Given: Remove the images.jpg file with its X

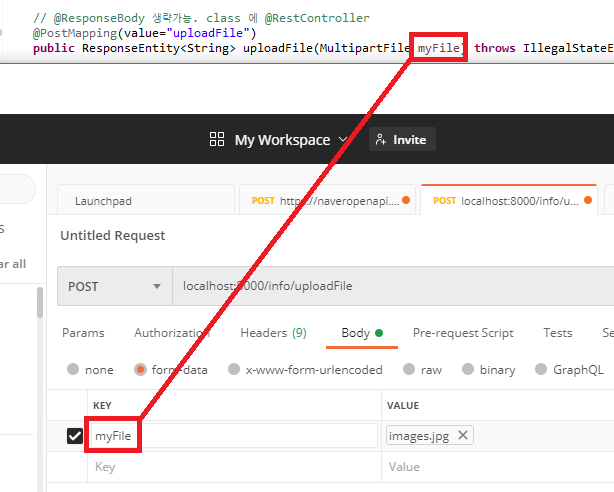Looking at the screenshot, I should point(463,435).
